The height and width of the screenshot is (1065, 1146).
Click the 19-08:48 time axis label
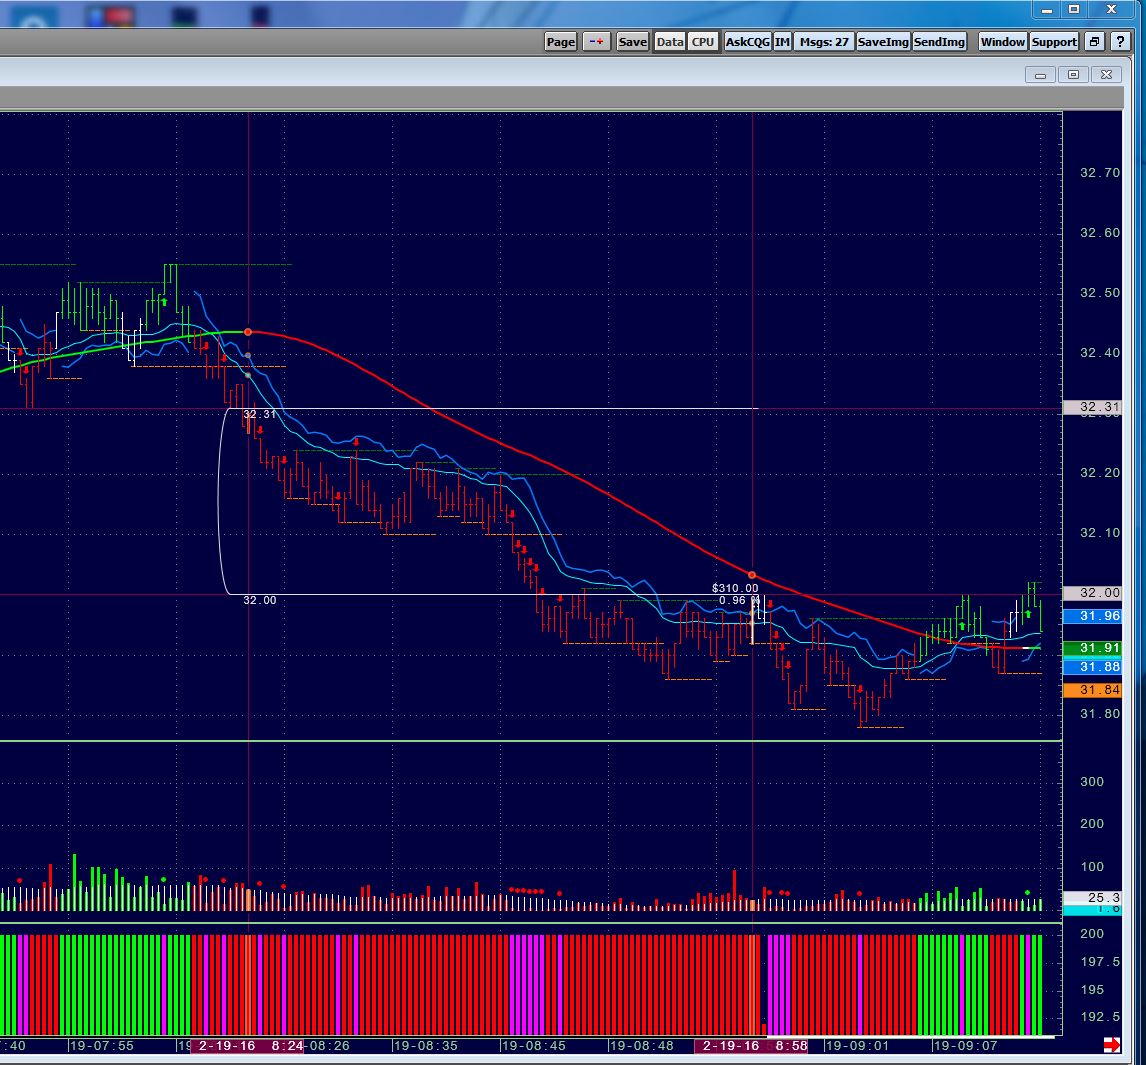tap(642, 1046)
